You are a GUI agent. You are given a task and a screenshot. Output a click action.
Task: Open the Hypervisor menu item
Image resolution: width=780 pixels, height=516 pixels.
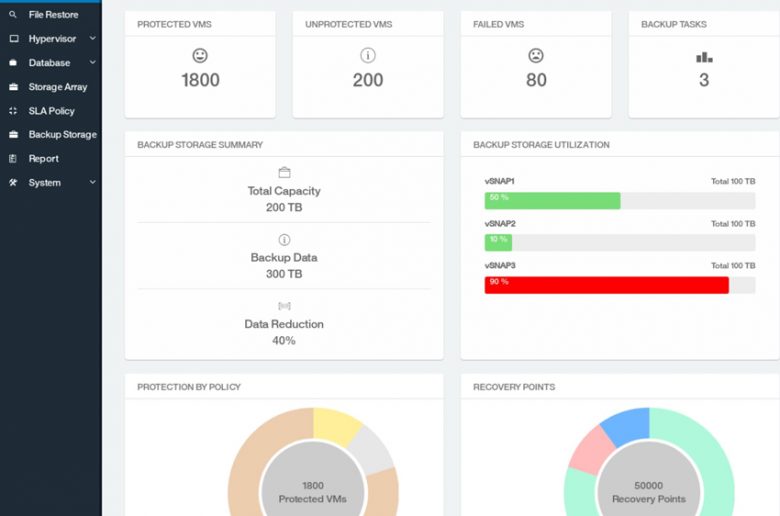pyautogui.click(x=51, y=39)
